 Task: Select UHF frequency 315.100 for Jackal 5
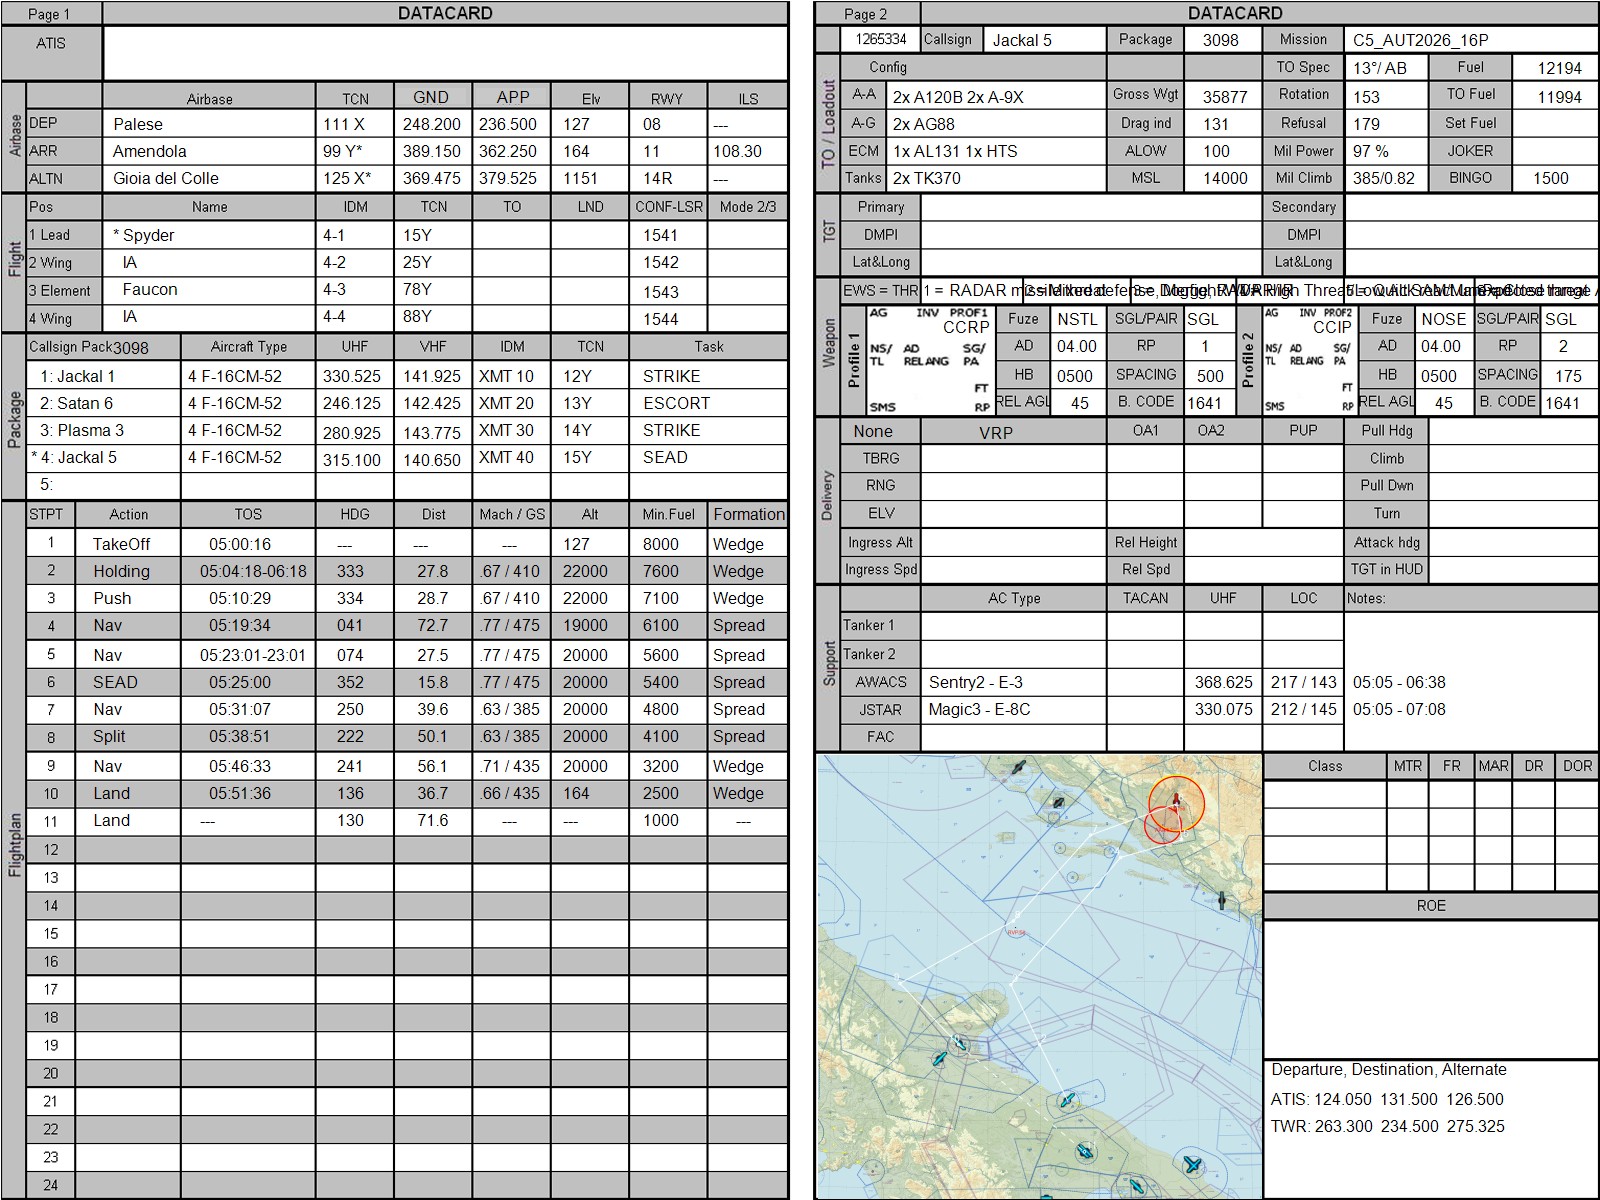354,459
